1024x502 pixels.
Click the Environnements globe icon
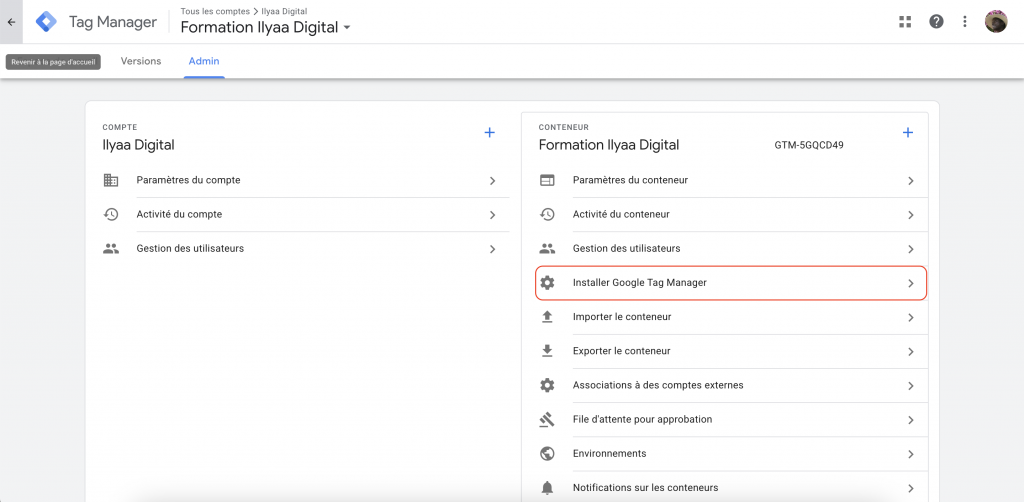coord(547,453)
